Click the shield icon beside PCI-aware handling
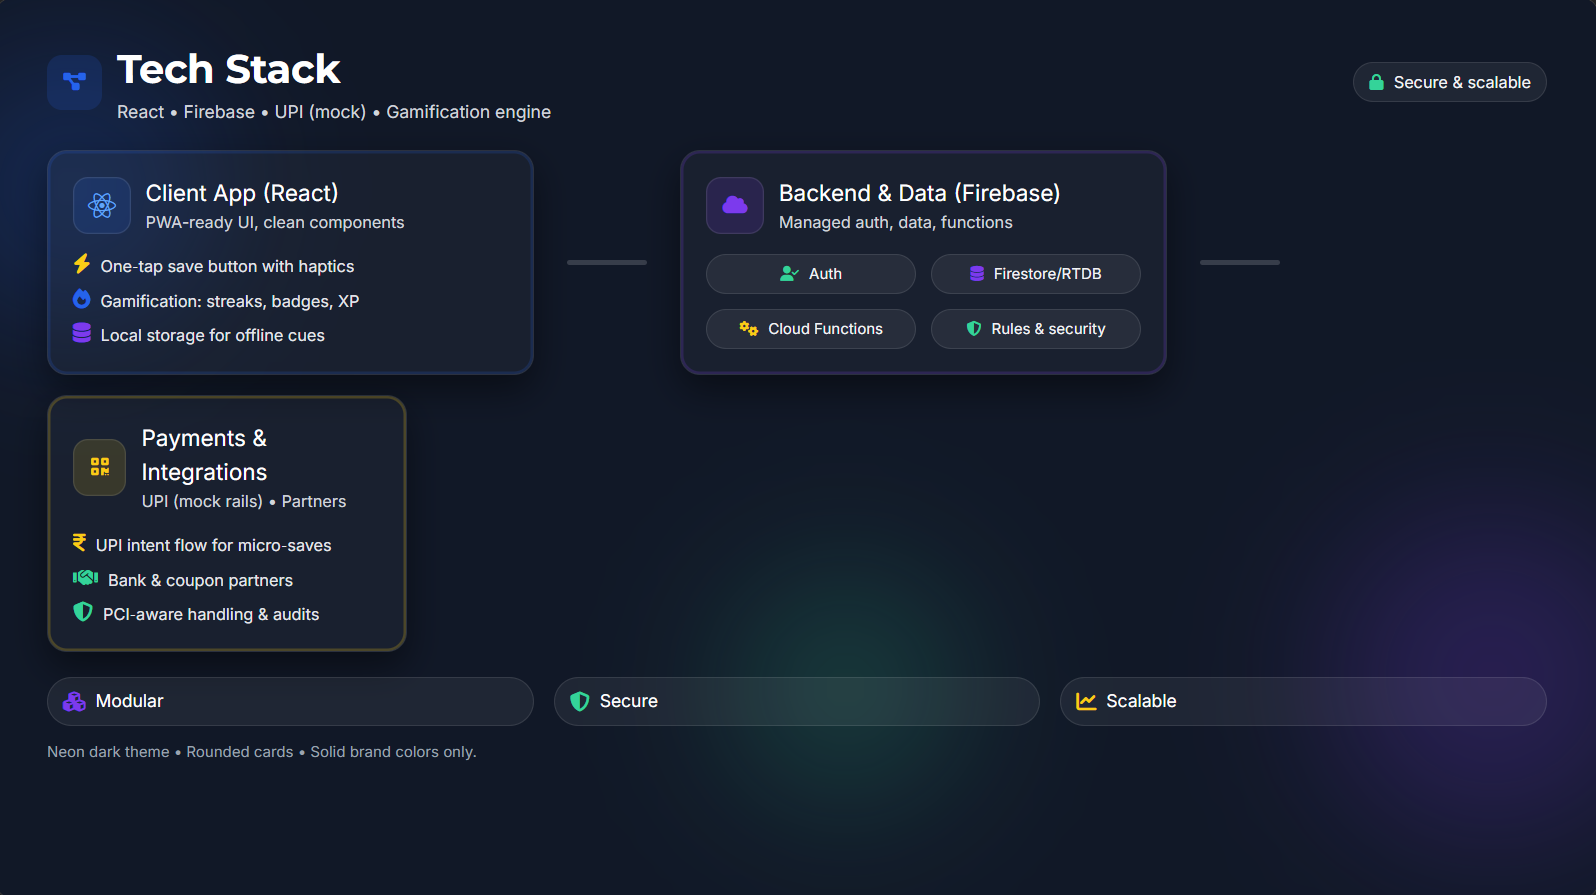 [83, 611]
